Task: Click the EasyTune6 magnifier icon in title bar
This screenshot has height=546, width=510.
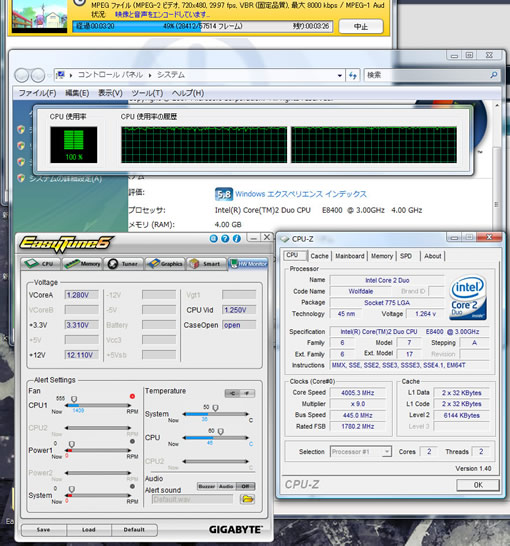Action: coord(213,239)
